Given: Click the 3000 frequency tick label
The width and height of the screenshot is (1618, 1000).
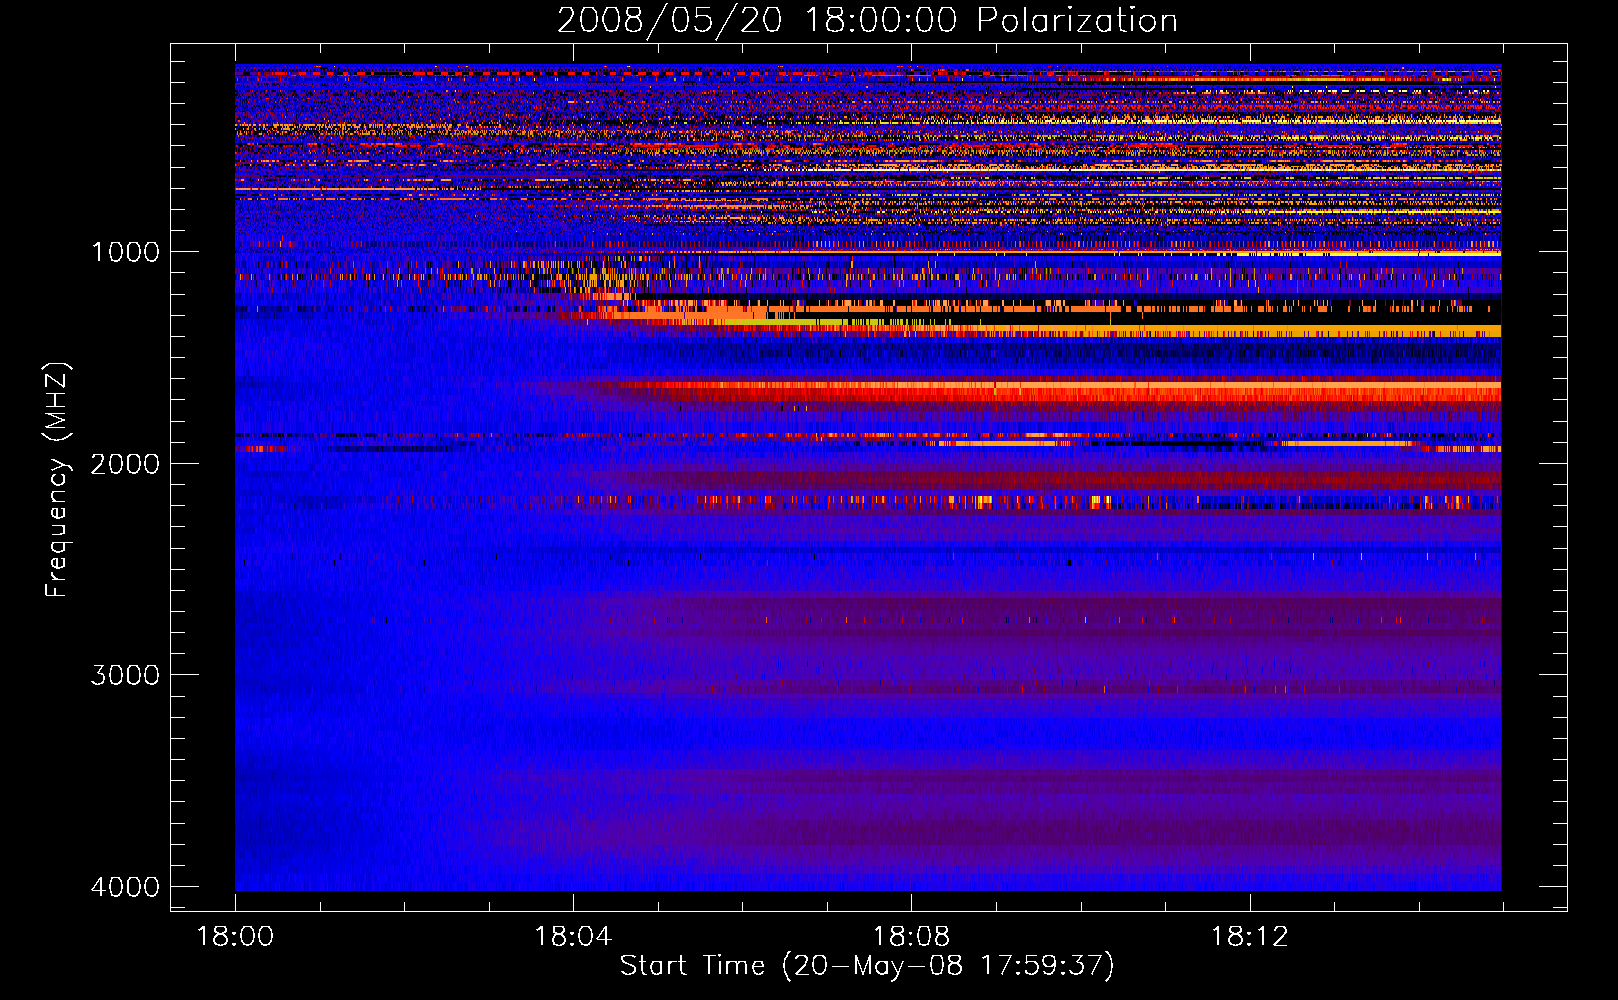Looking at the screenshot, I should click(125, 675).
